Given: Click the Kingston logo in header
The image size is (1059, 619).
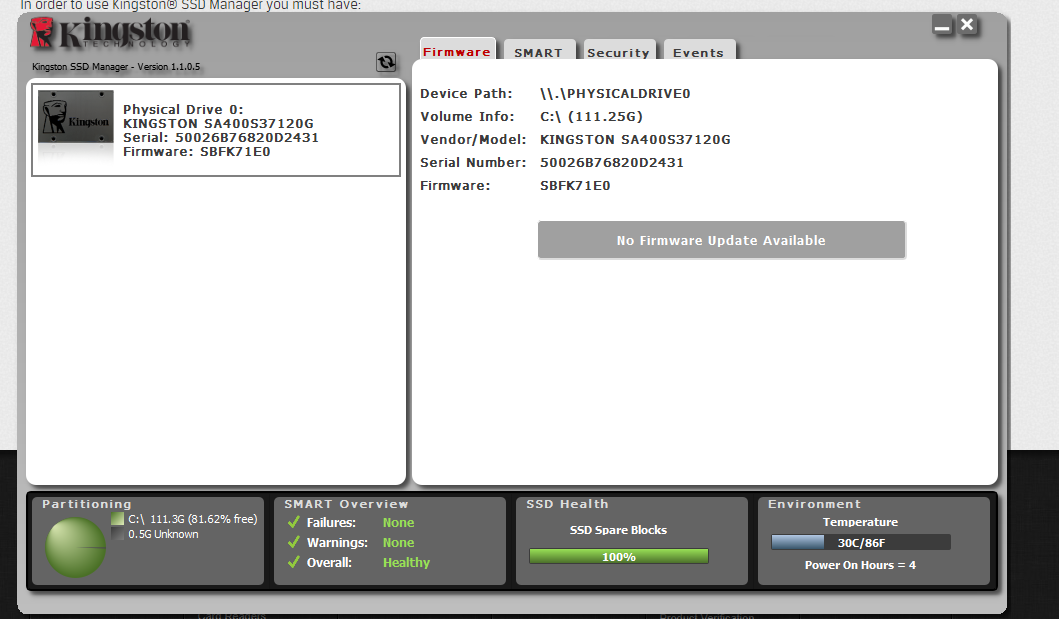Looking at the screenshot, I should coord(110,33).
